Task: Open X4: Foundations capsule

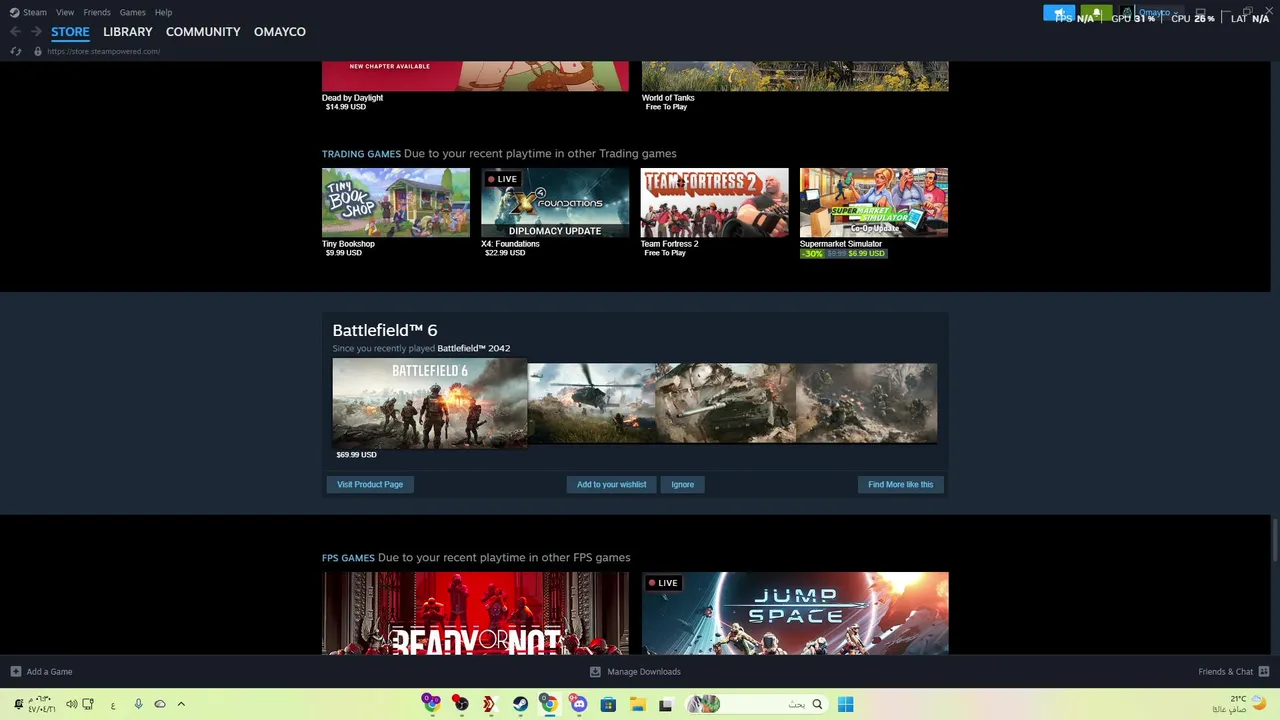Action: pos(555,202)
